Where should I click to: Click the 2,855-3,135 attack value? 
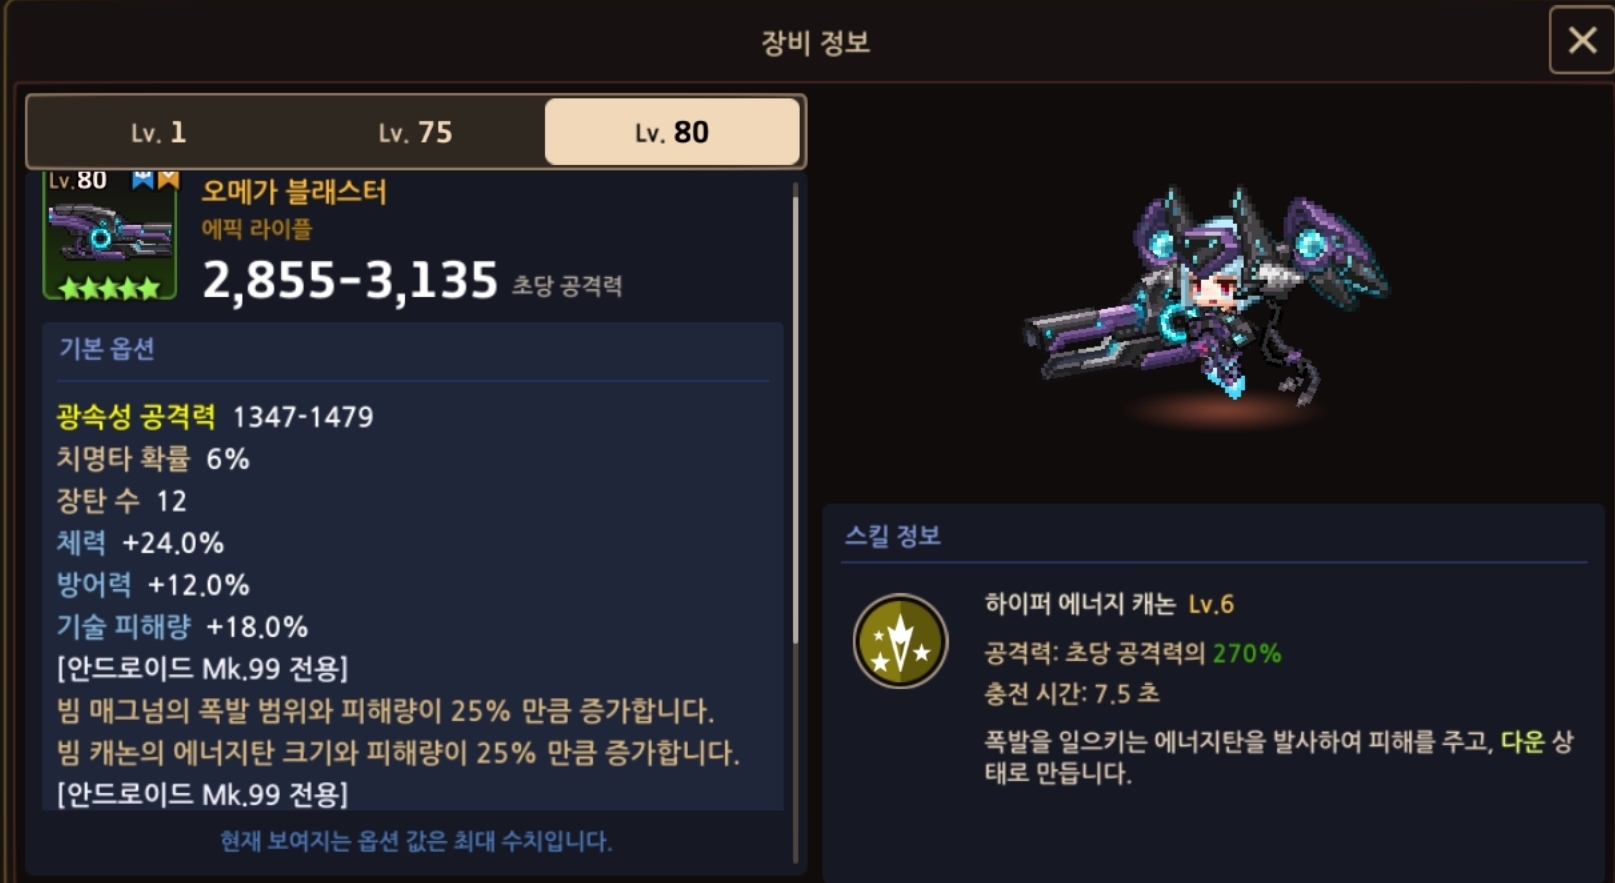(350, 280)
